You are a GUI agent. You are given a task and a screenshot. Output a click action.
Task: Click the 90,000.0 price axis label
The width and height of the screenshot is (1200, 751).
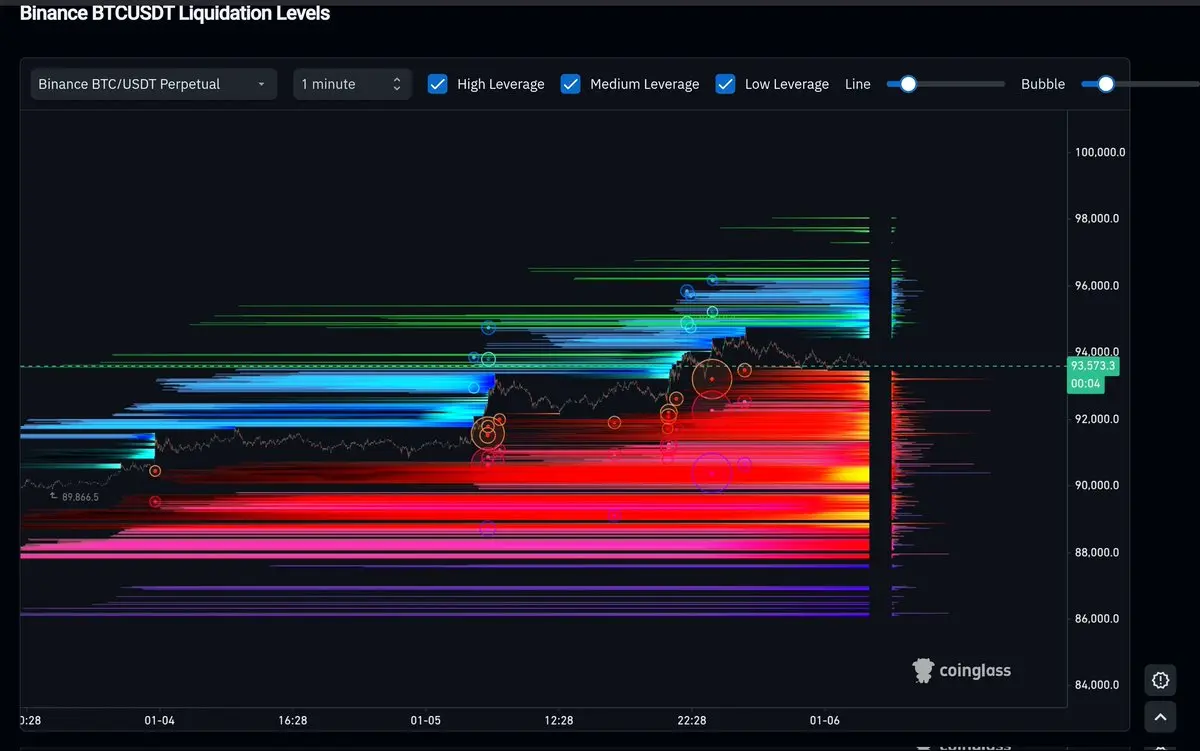point(1097,486)
